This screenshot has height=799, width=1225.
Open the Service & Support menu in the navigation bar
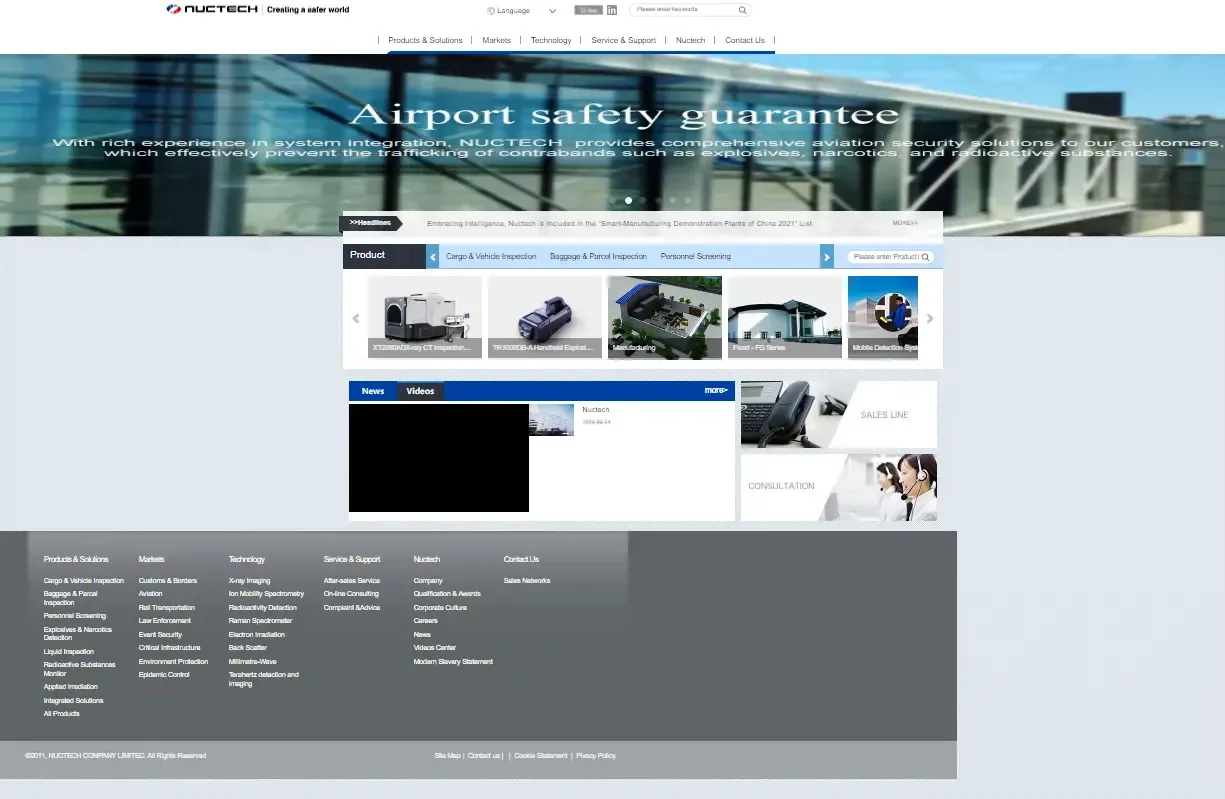(x=623, y=40)
